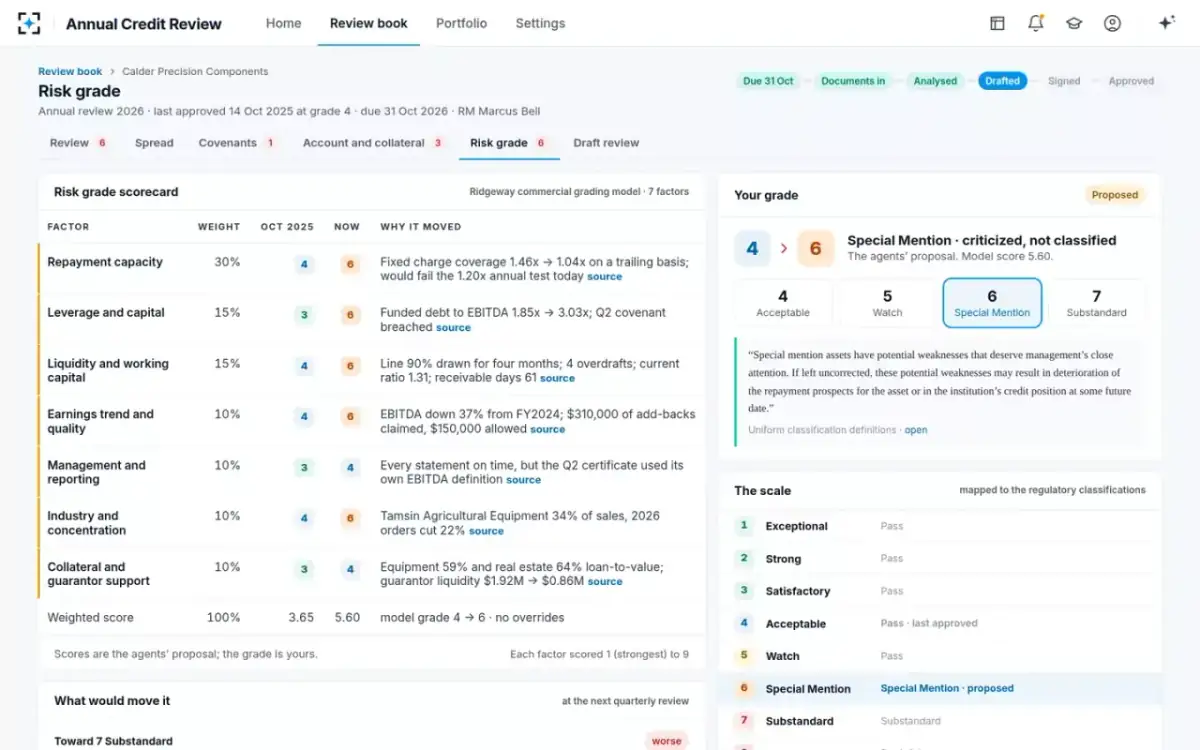1200x750 pixels.
Task: Switch to the Review sub-tab
Action: coord(79,143)
